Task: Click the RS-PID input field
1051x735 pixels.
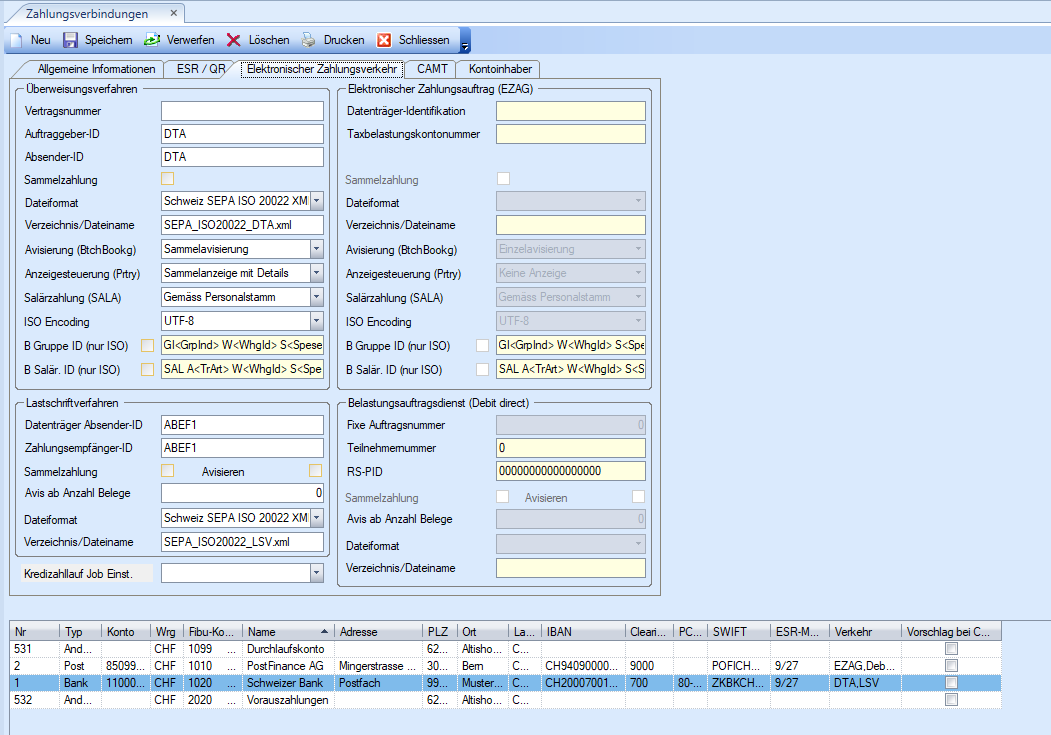Action: coord(570,471)
